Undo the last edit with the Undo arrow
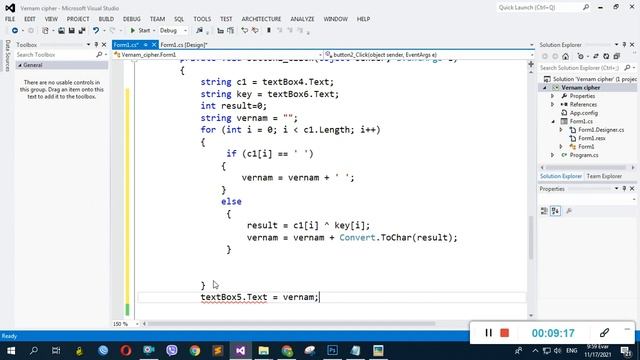 point(96,31)
